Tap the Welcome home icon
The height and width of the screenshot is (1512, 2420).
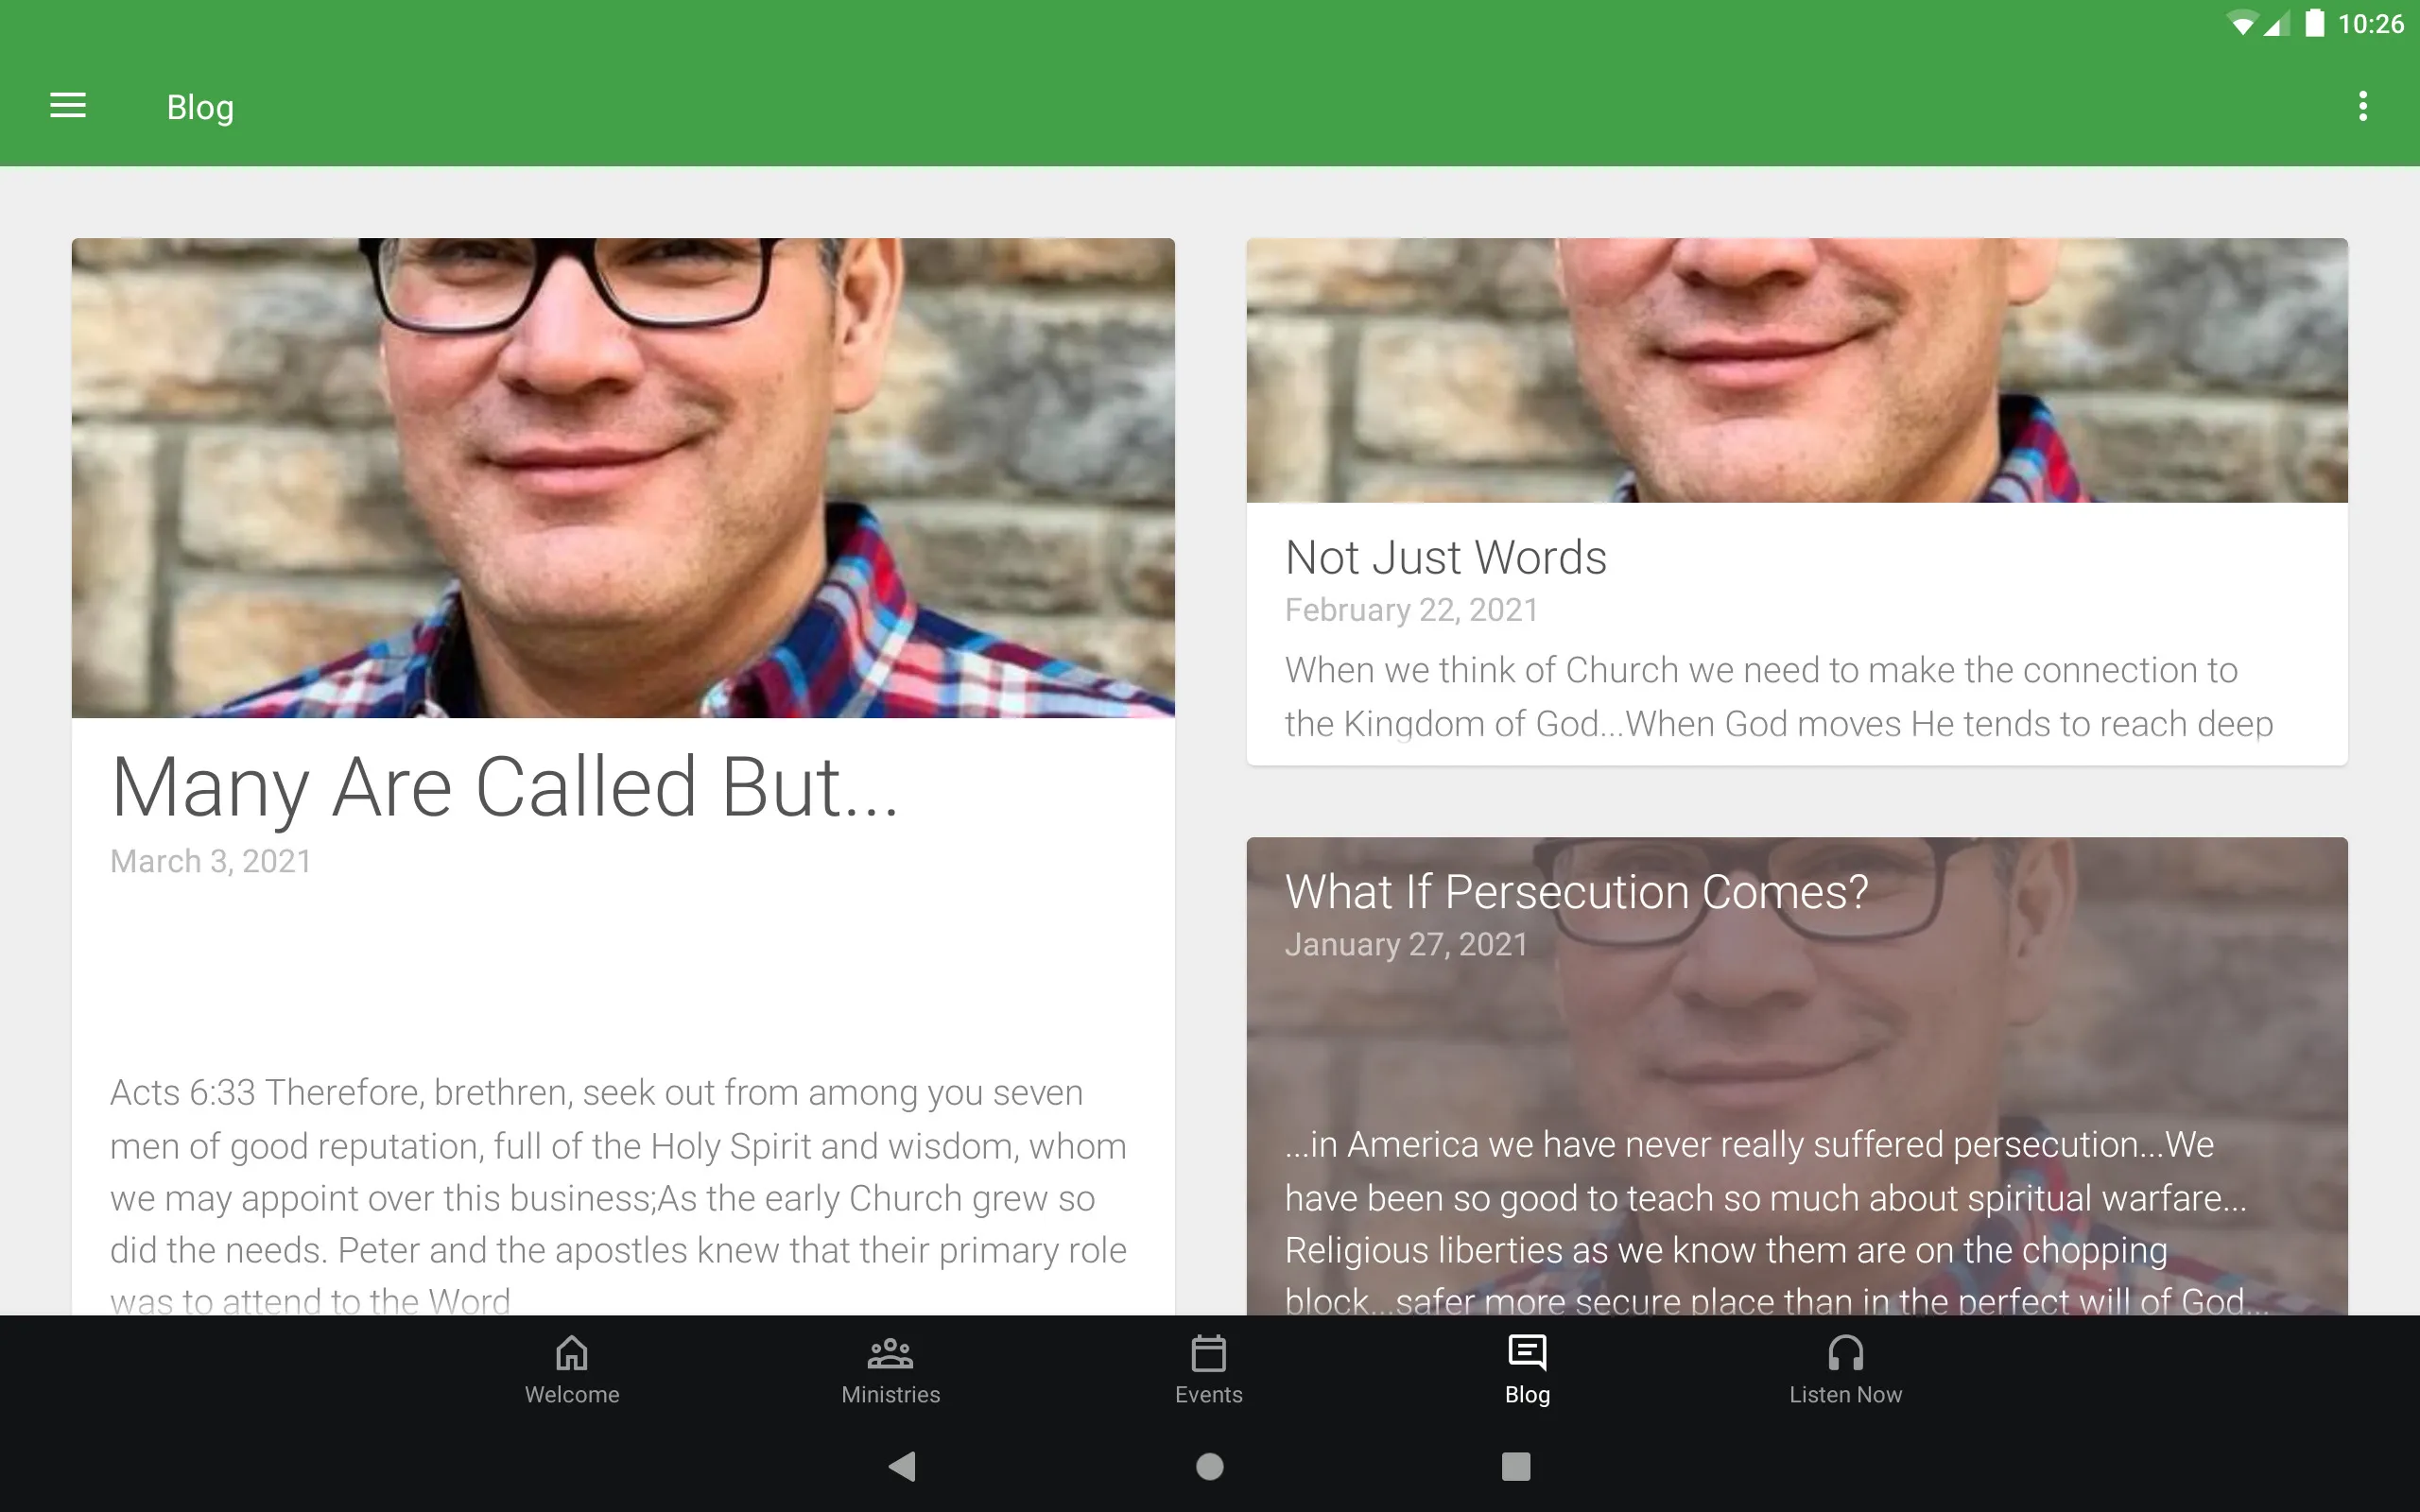point(570,1367)
